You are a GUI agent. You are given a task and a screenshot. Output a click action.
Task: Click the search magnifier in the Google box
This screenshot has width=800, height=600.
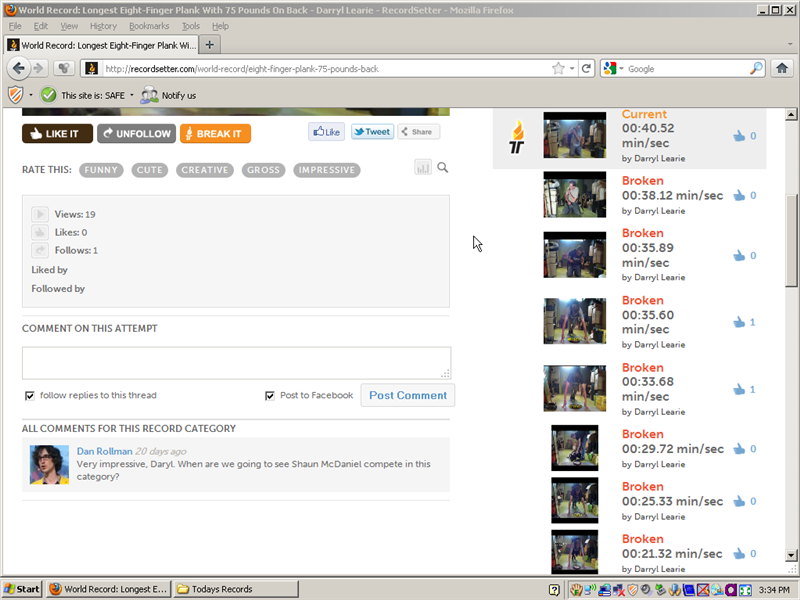tap(756, 68)
